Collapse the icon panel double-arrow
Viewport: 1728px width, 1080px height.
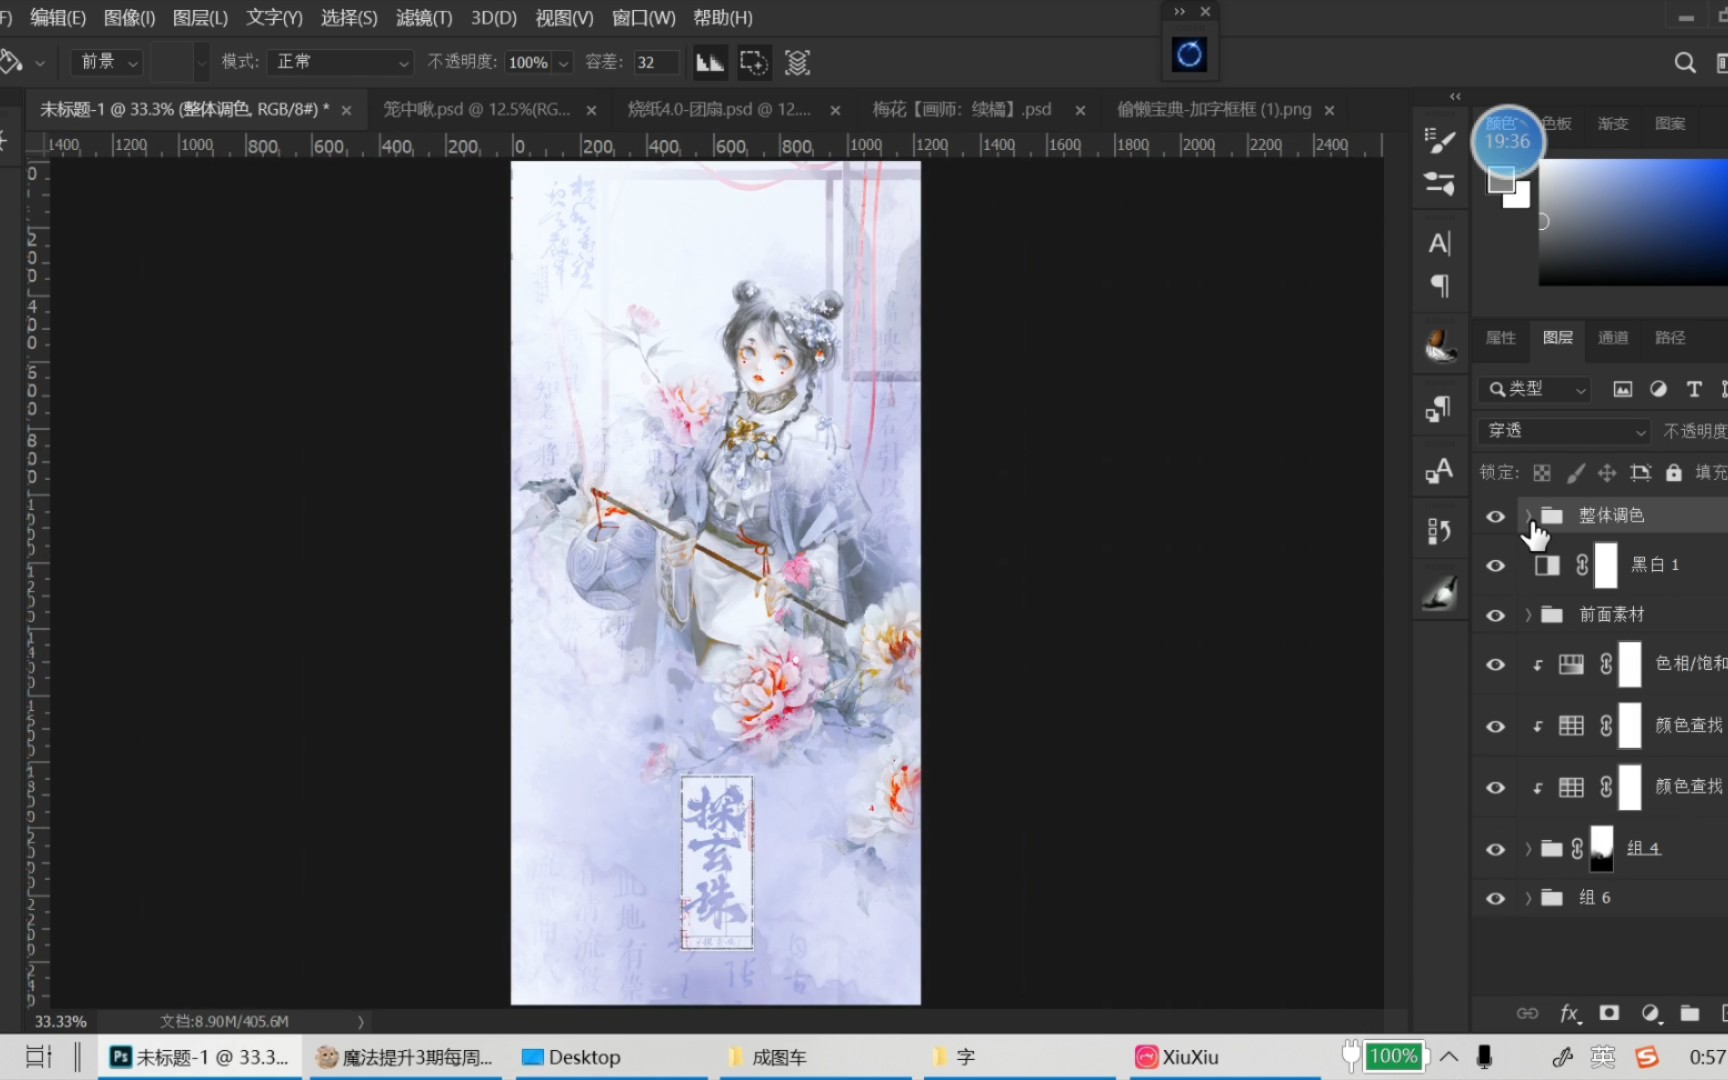[1455, 96]
